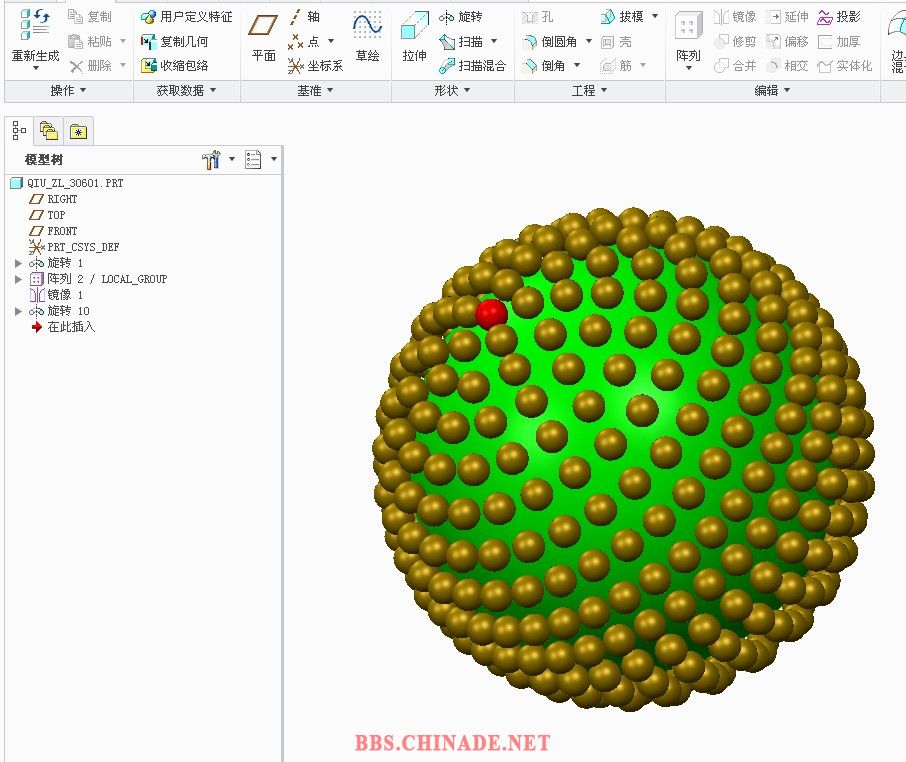This screenshot has width=906, height=762.
Task: Open the Chamfer (倒角) dropdown arrow
Action: click(x=577, y=65)
